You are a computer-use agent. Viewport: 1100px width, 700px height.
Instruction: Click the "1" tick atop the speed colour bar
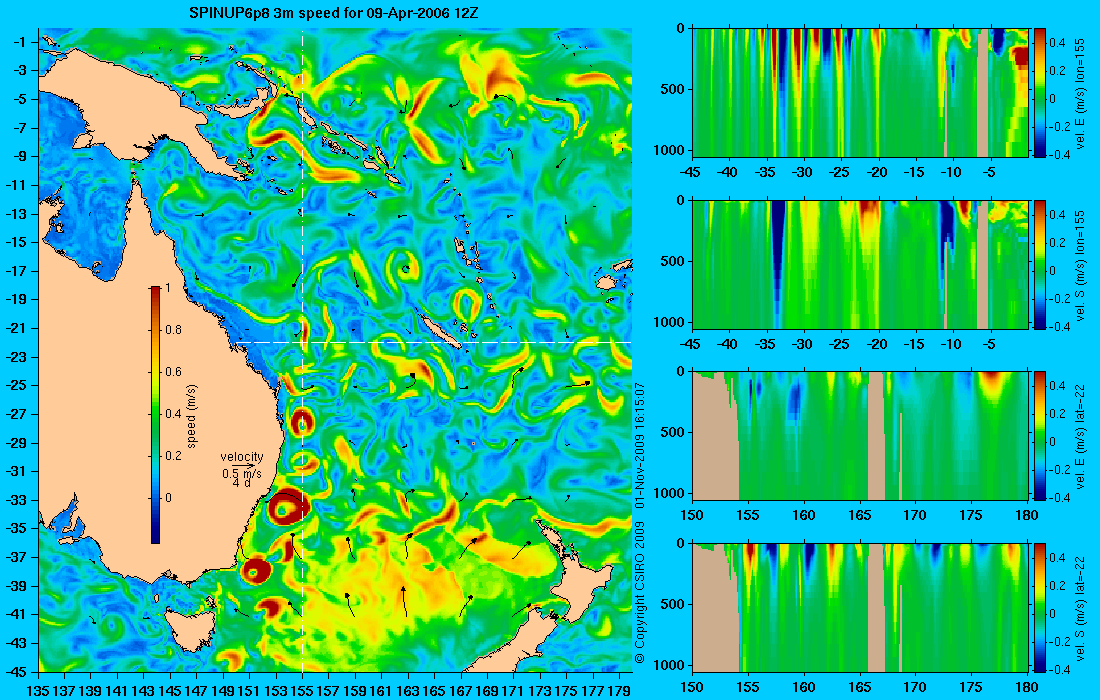(x=167, y=288)
